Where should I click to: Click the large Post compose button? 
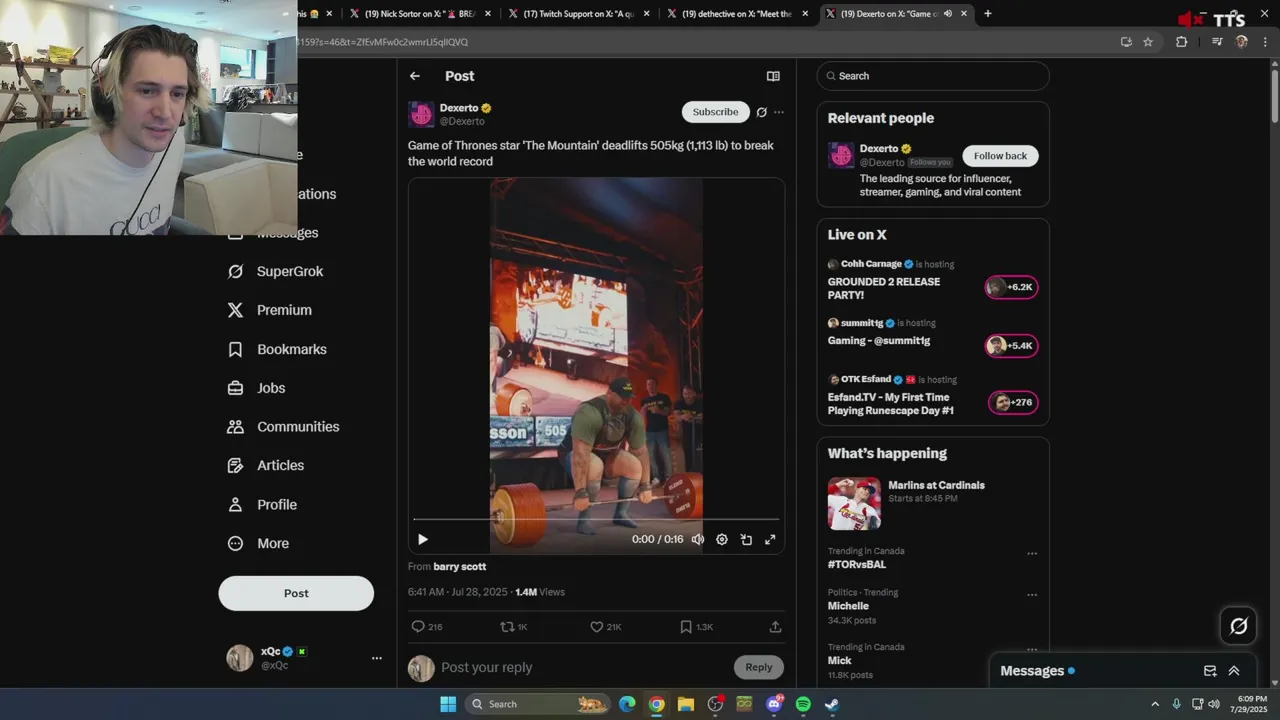click(x=296, y=593)
